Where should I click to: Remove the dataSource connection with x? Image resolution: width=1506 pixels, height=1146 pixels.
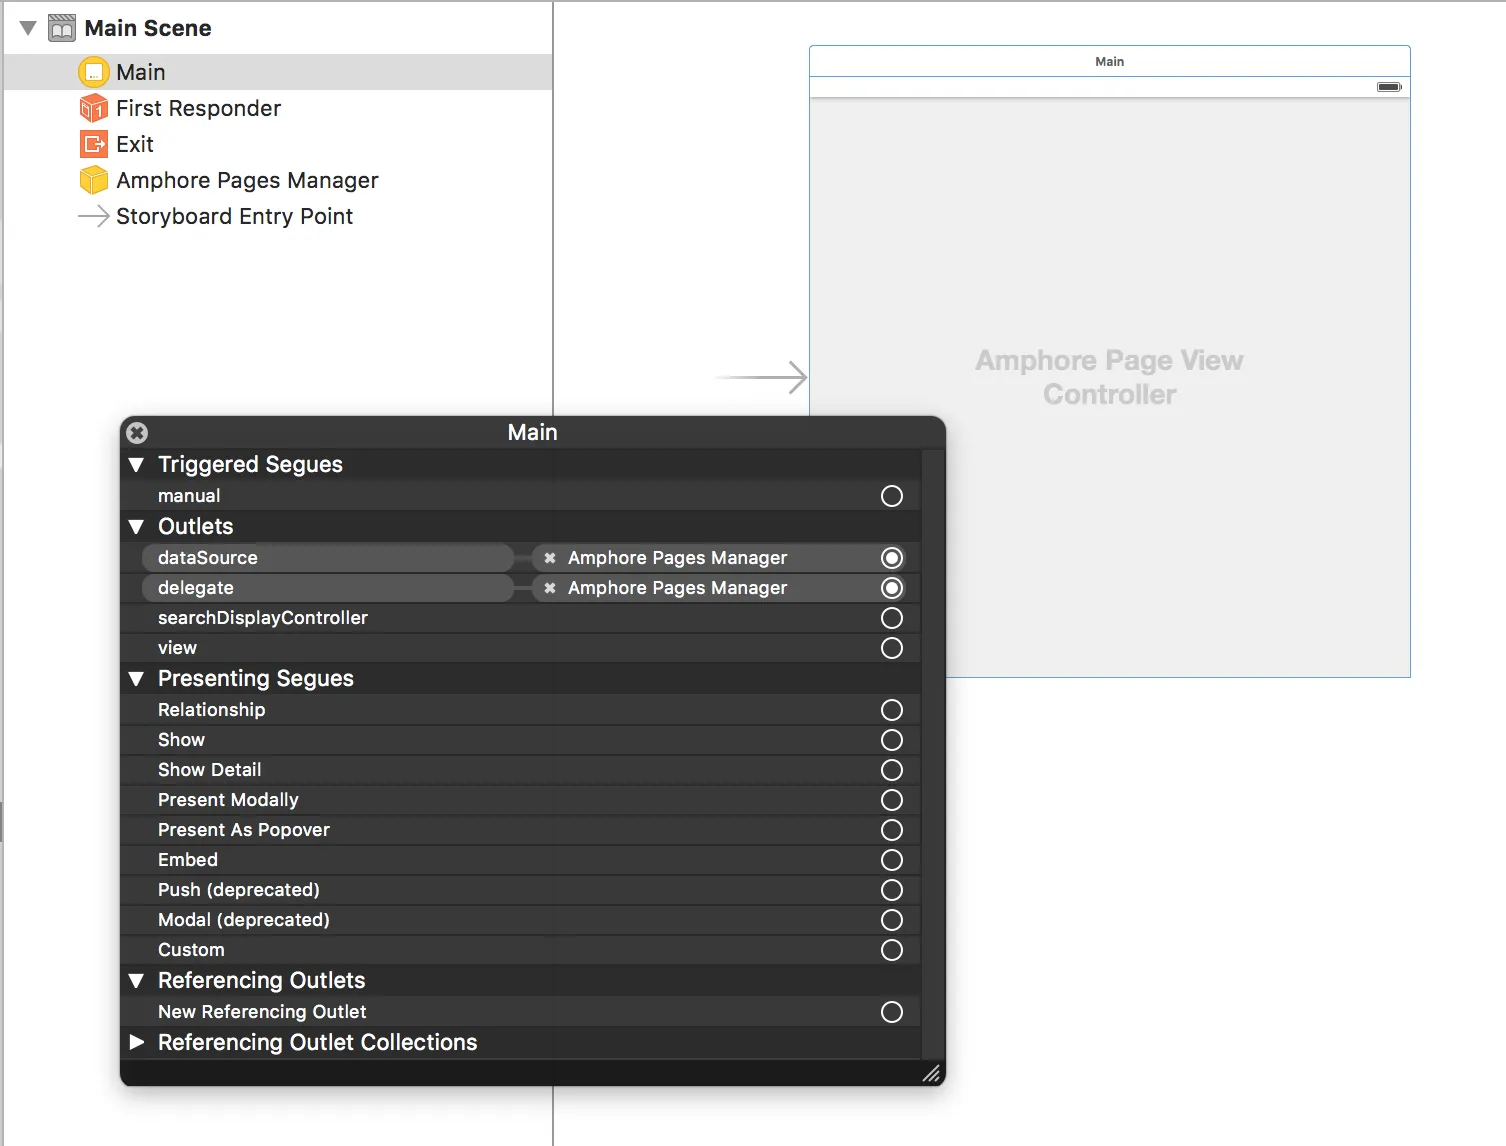pyautogui.click(x=550, y=558)
